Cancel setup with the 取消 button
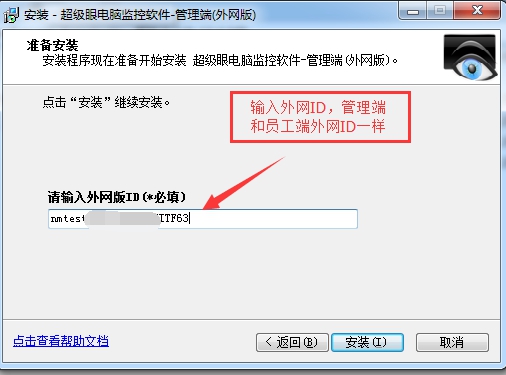Viewport: 506px width, 375px height. pos(452,342)
